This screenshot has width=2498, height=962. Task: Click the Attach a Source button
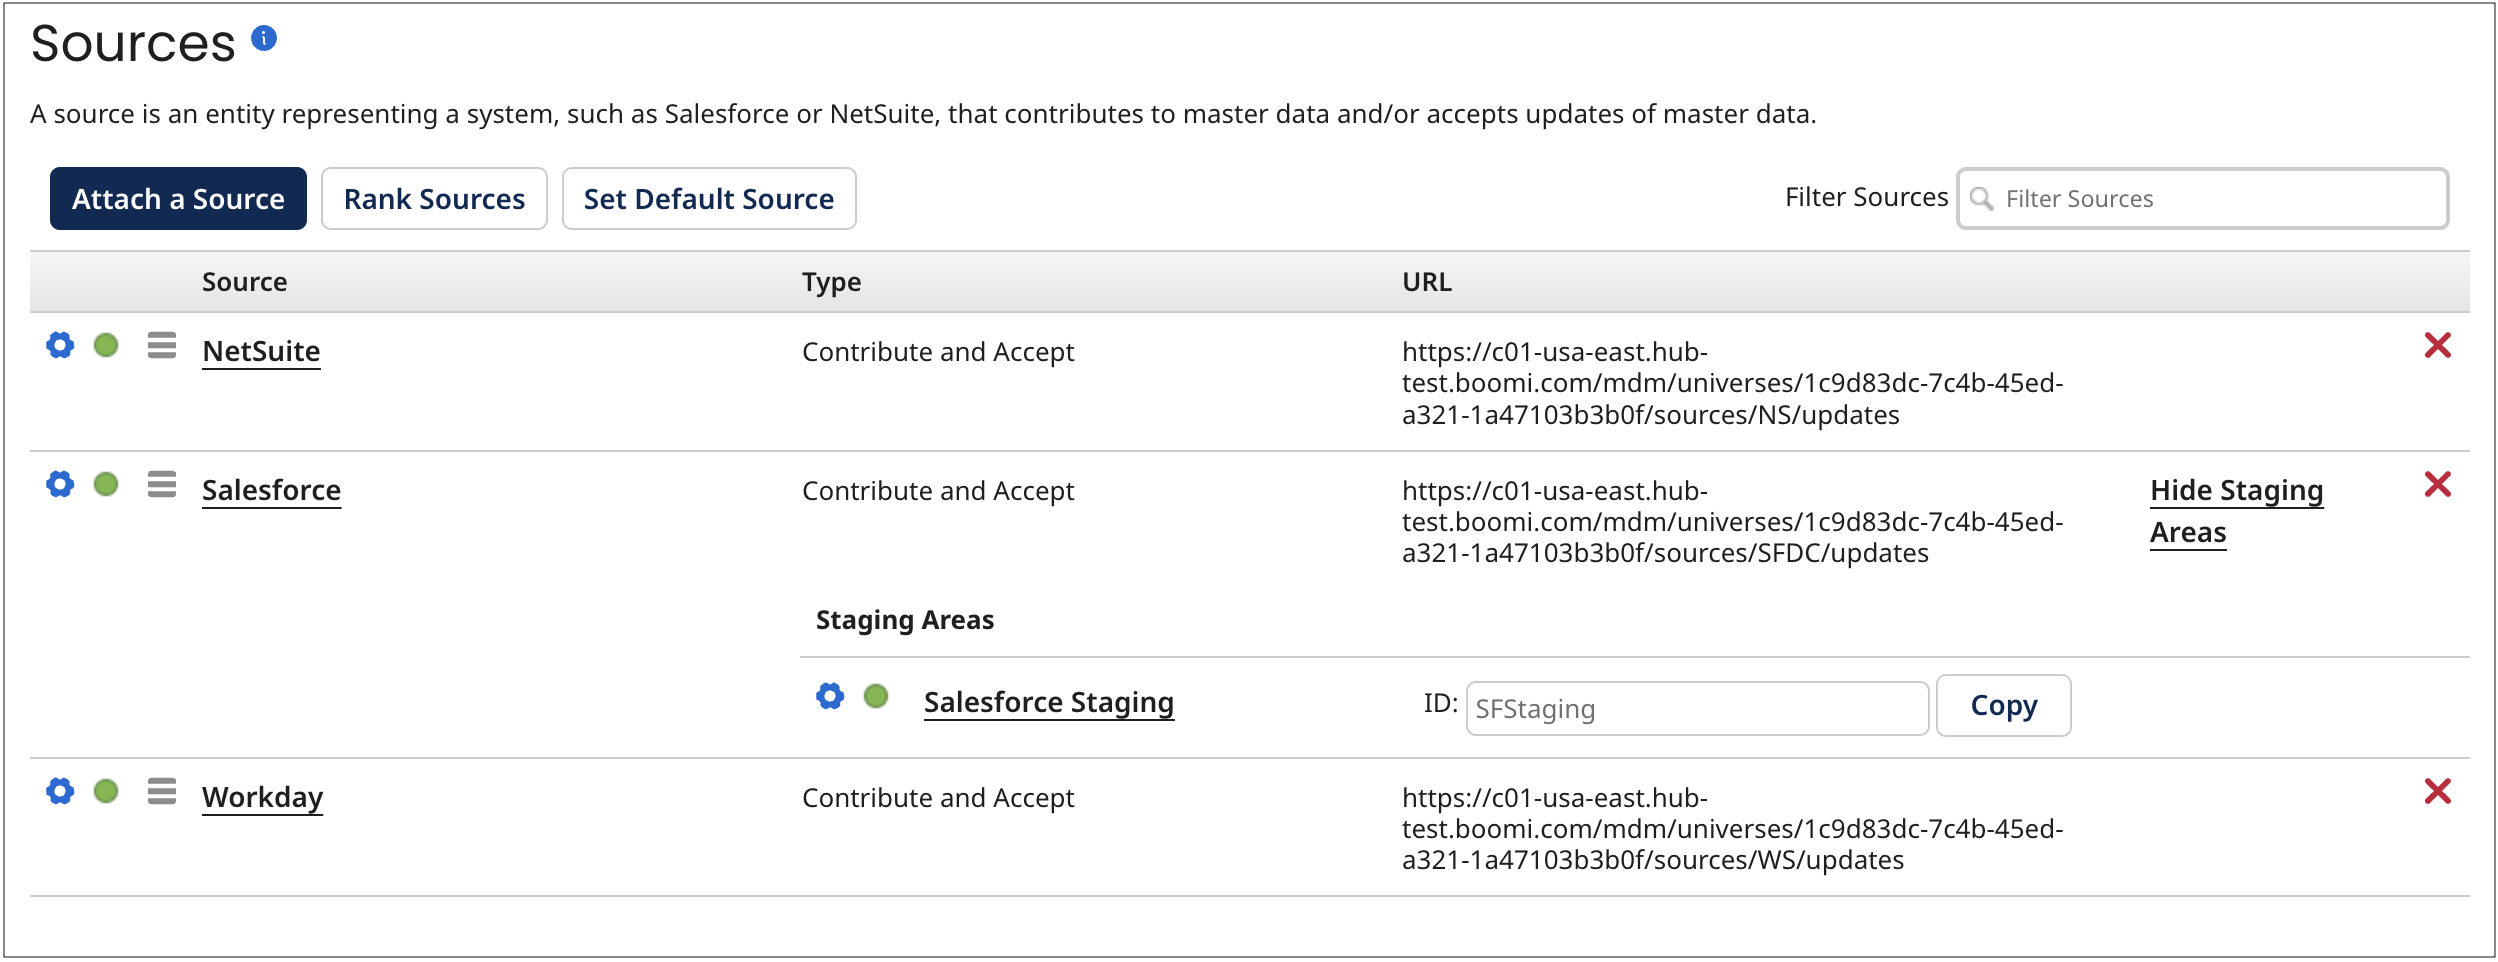pos(178,198)
